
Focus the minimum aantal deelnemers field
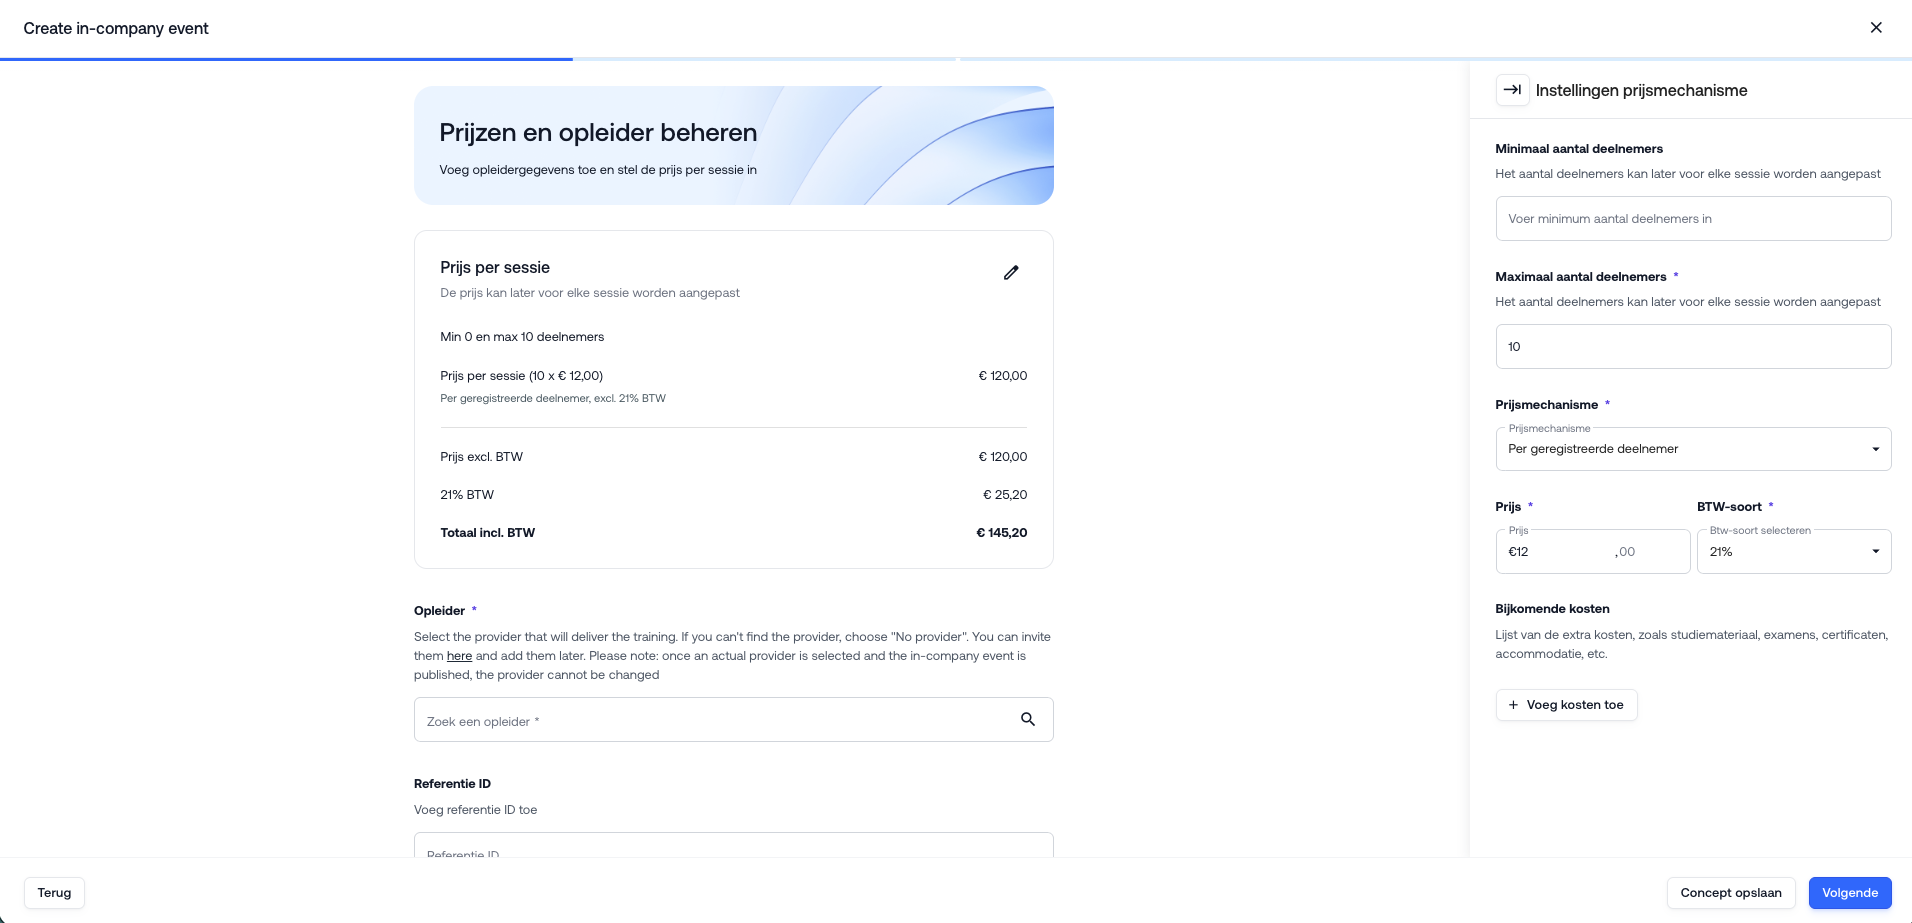tap(1693, 219)
